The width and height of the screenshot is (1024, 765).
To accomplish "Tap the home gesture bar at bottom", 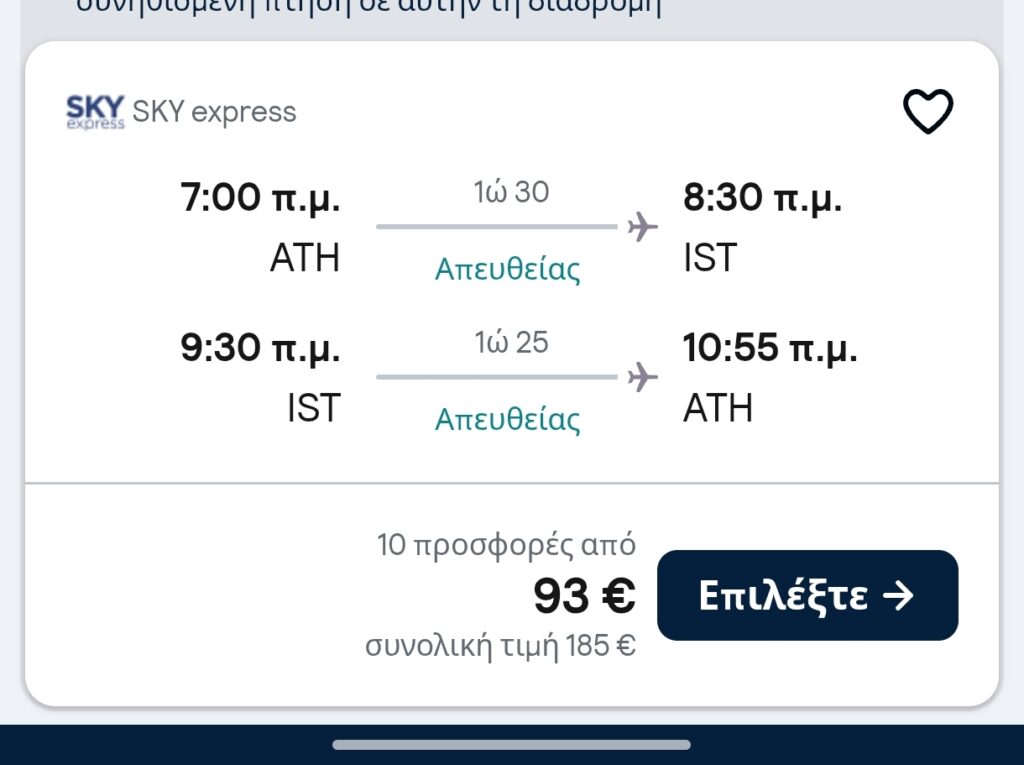I will (511, 745).
